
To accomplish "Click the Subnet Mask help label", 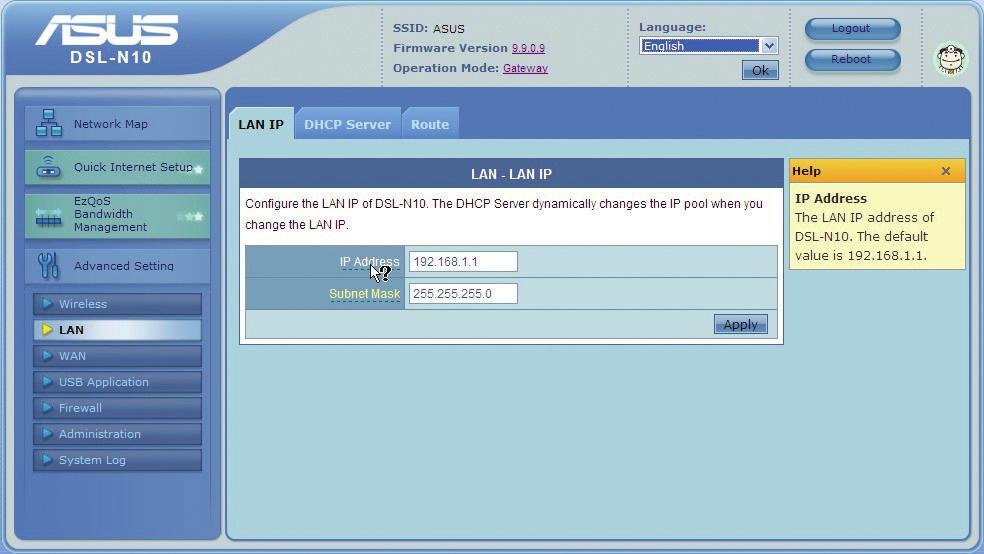I will 365,294.
